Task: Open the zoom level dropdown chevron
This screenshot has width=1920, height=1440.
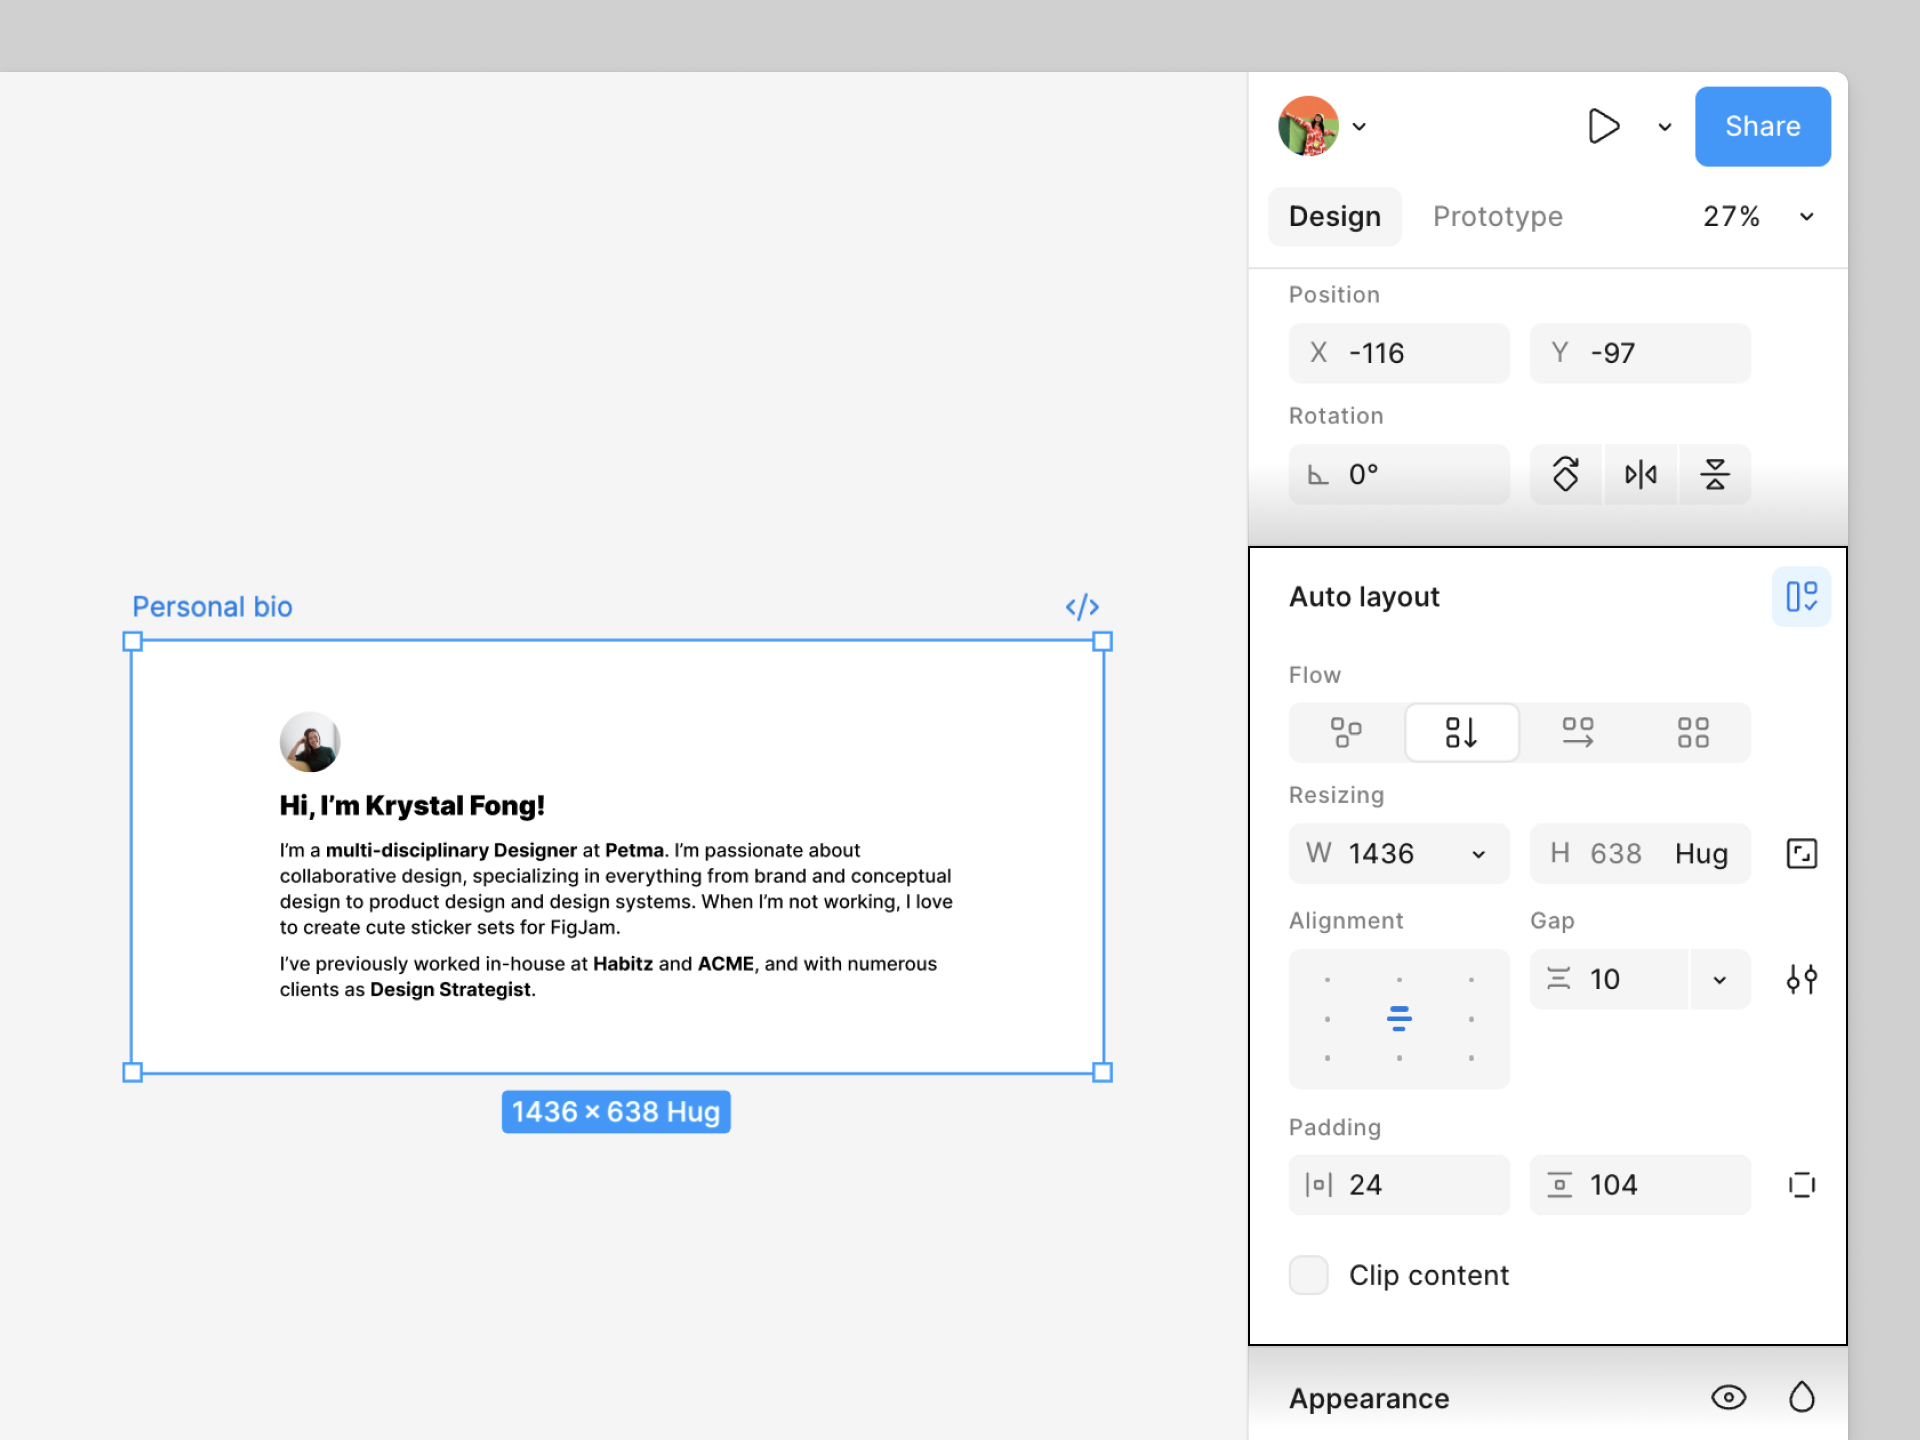Action: (x=1807, y=217)
